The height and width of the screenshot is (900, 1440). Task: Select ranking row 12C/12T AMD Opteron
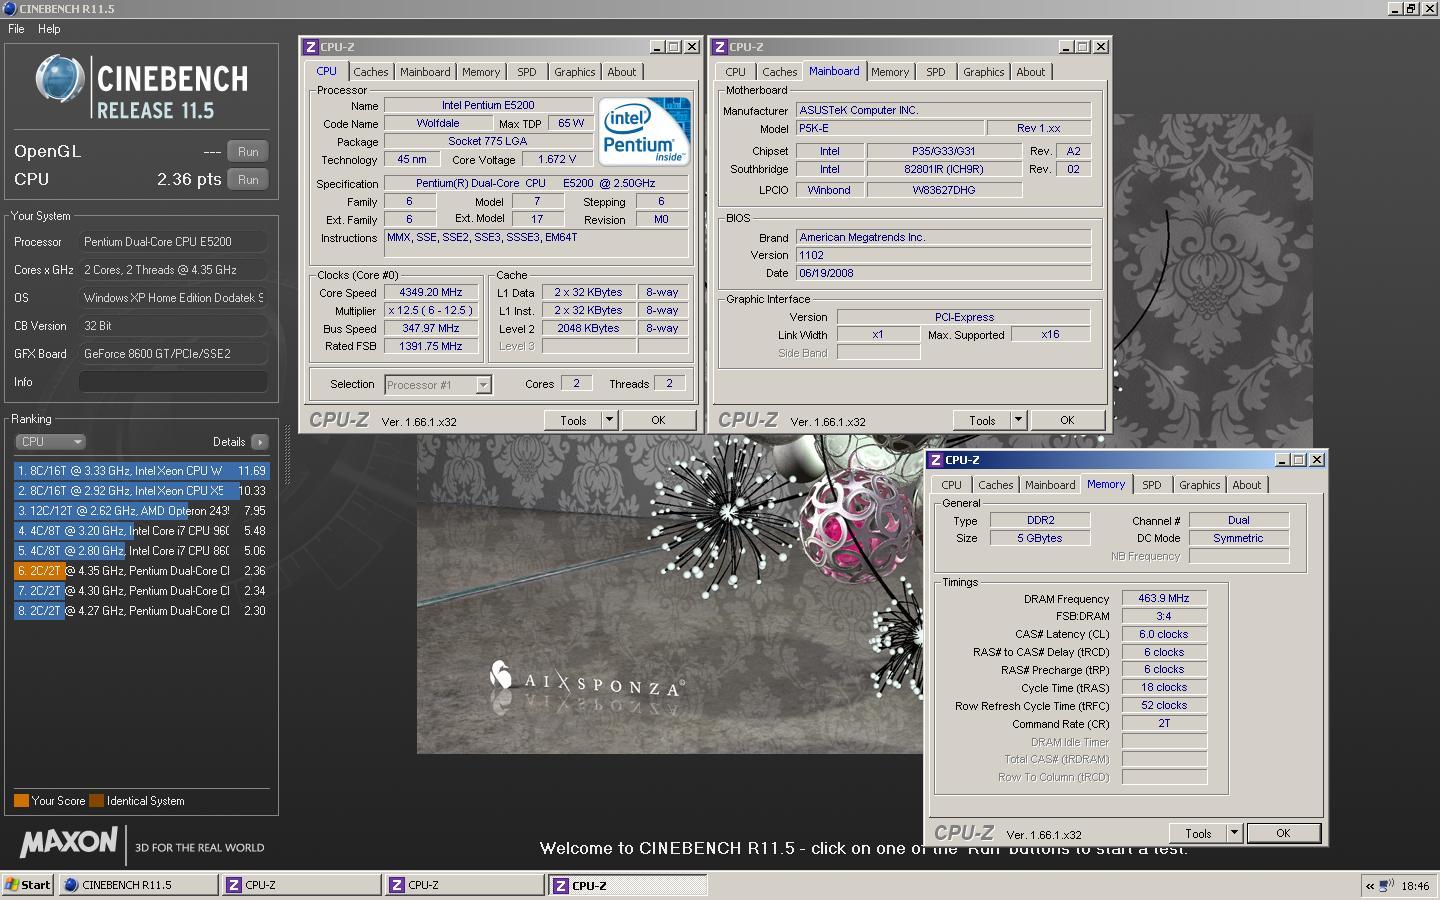[141, 510]
